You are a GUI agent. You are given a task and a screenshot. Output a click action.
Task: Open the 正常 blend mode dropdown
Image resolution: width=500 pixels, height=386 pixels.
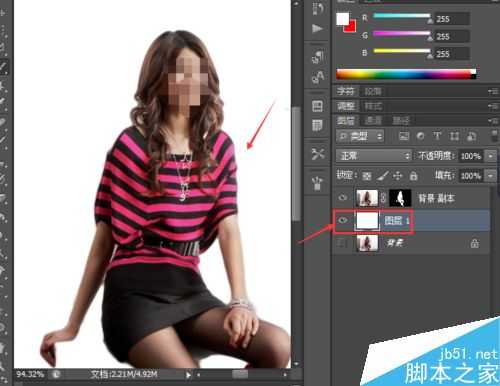click(x=374, y=156)
